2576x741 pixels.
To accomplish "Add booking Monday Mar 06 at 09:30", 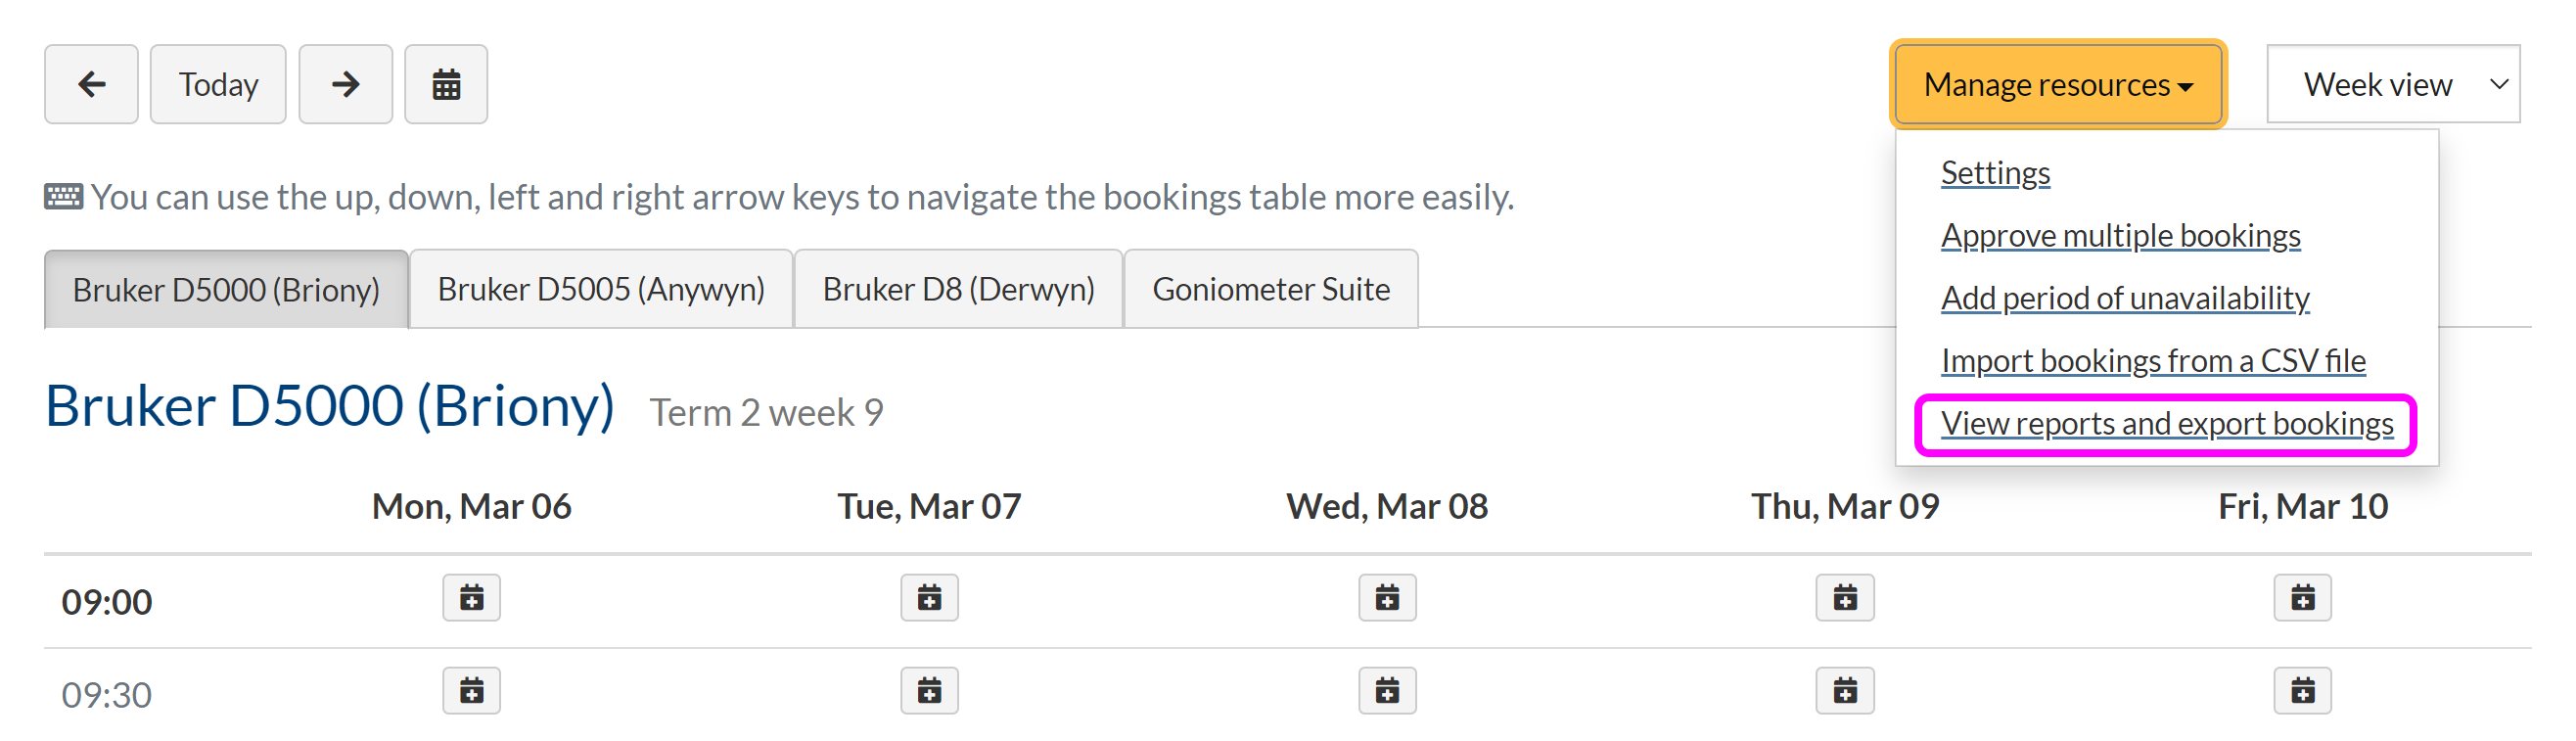I will (471, 691).
